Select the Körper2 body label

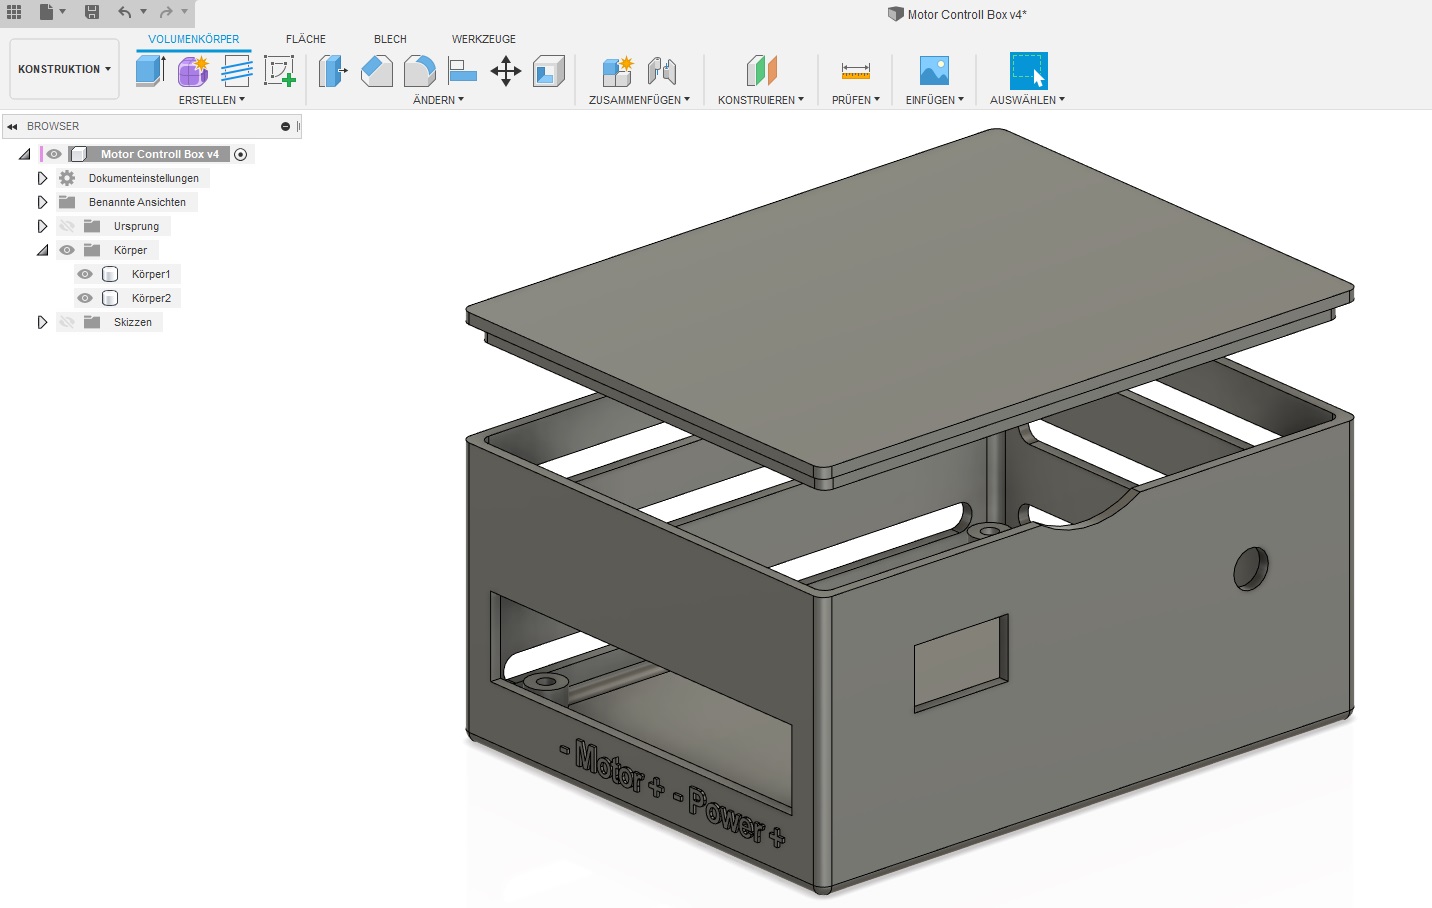coord(151,298)
